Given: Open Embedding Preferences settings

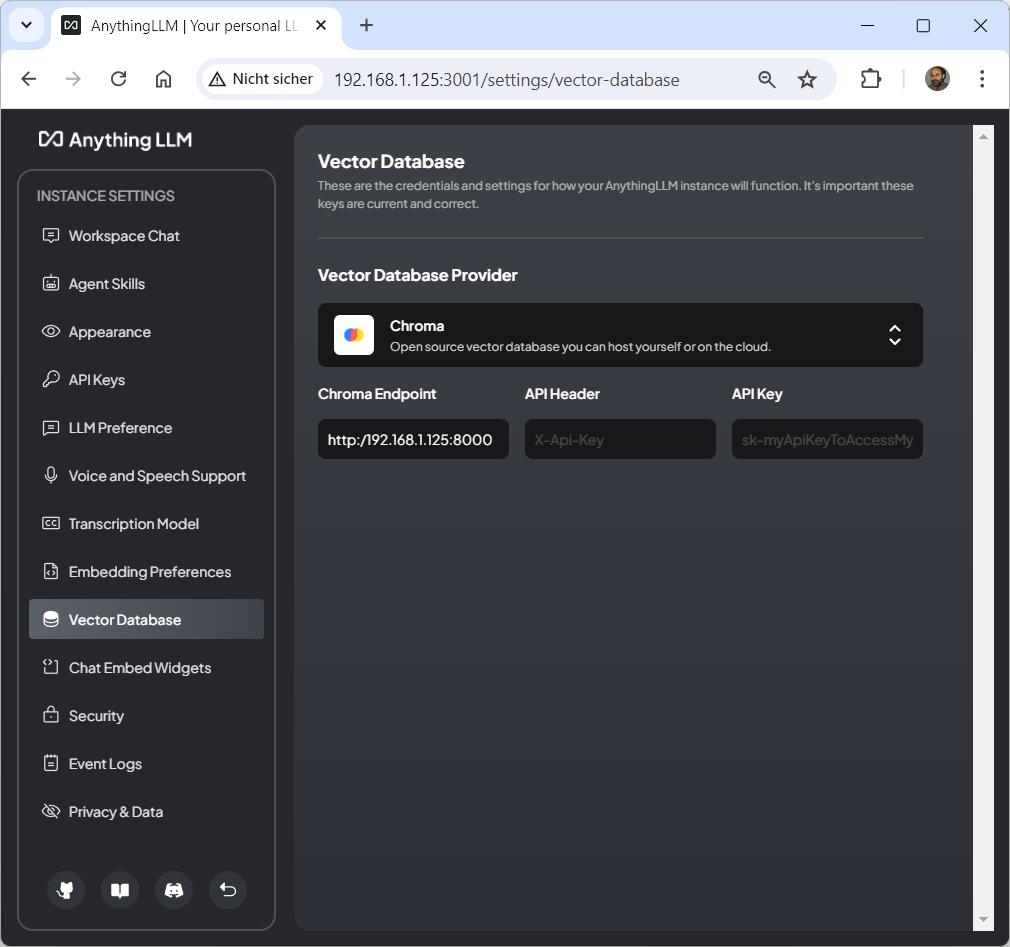Looking at the screenshot, I should [149, 572].
